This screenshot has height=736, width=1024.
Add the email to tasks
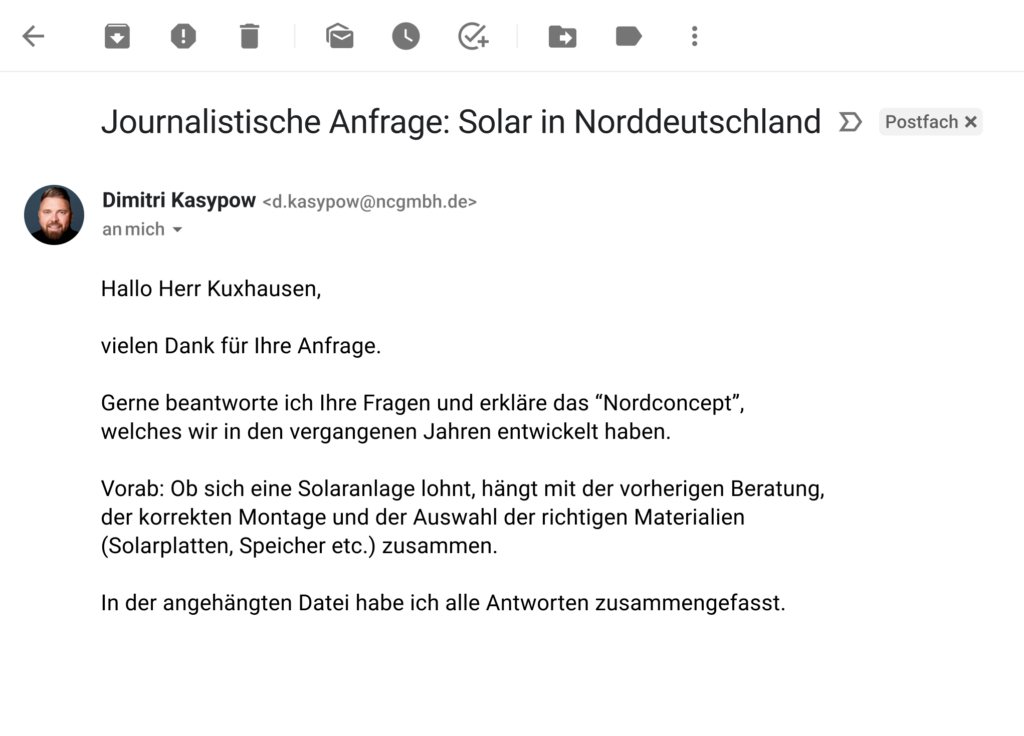pyautogui.click(x=472, y=37)
